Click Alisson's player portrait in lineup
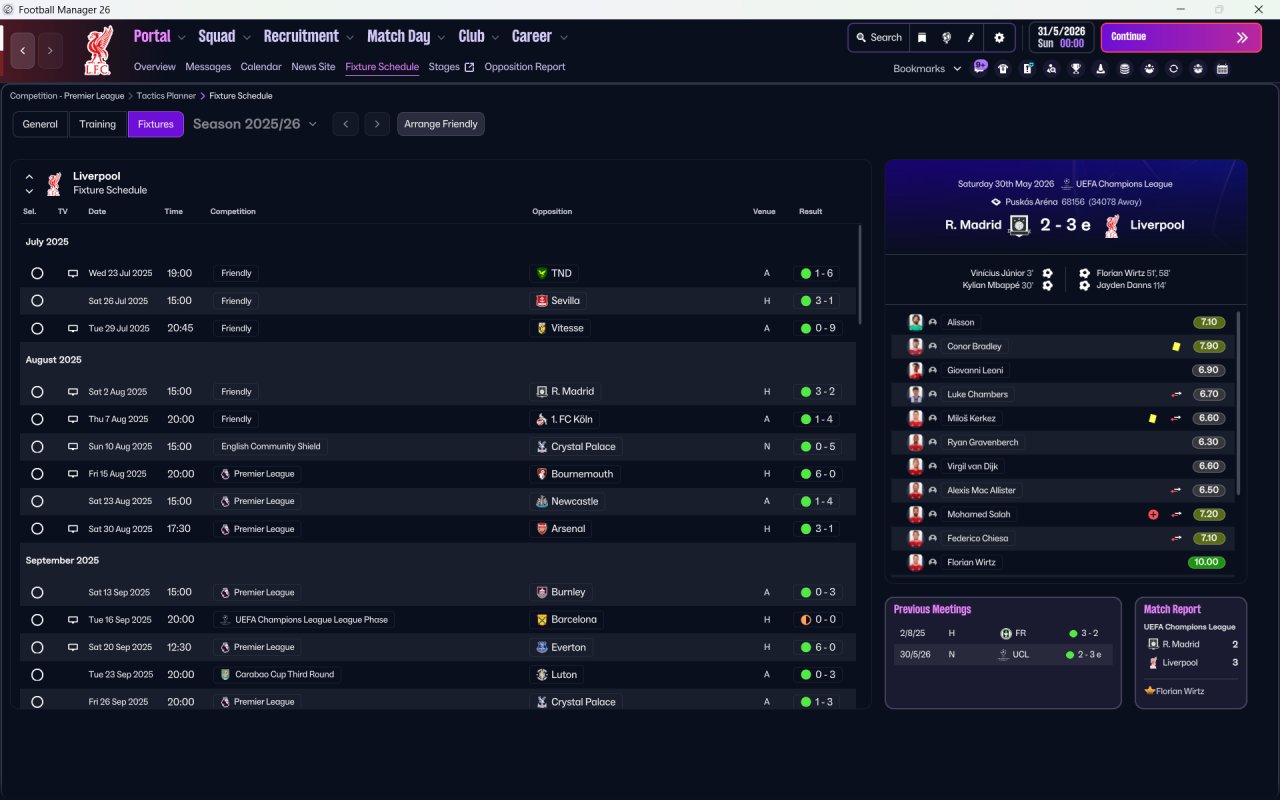The width and height of the screenshot is (1280, 800). point(915,322)
